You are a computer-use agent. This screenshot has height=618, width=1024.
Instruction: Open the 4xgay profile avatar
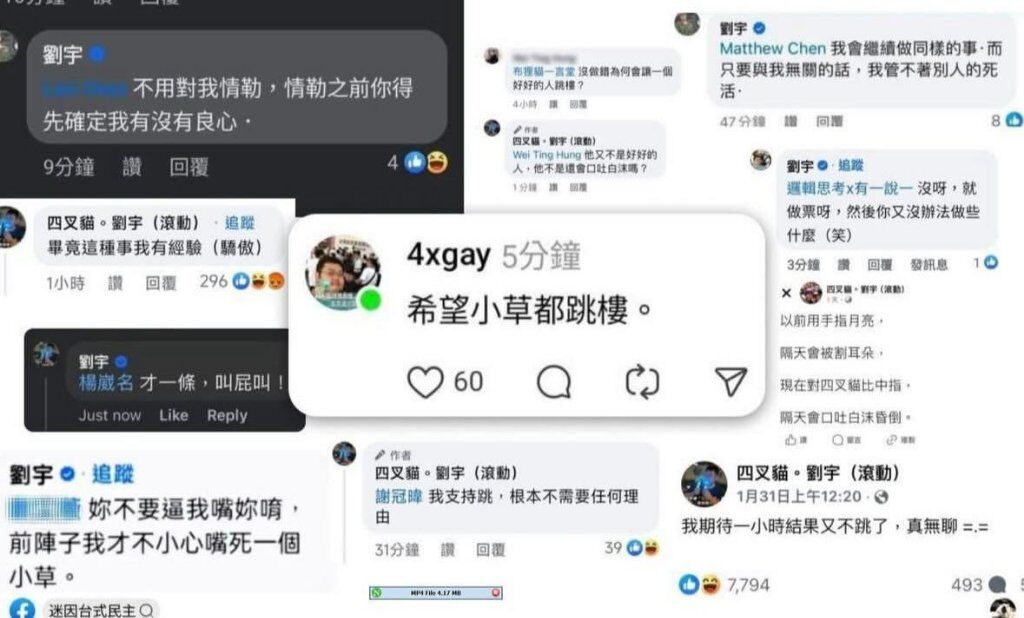(344, 272)
